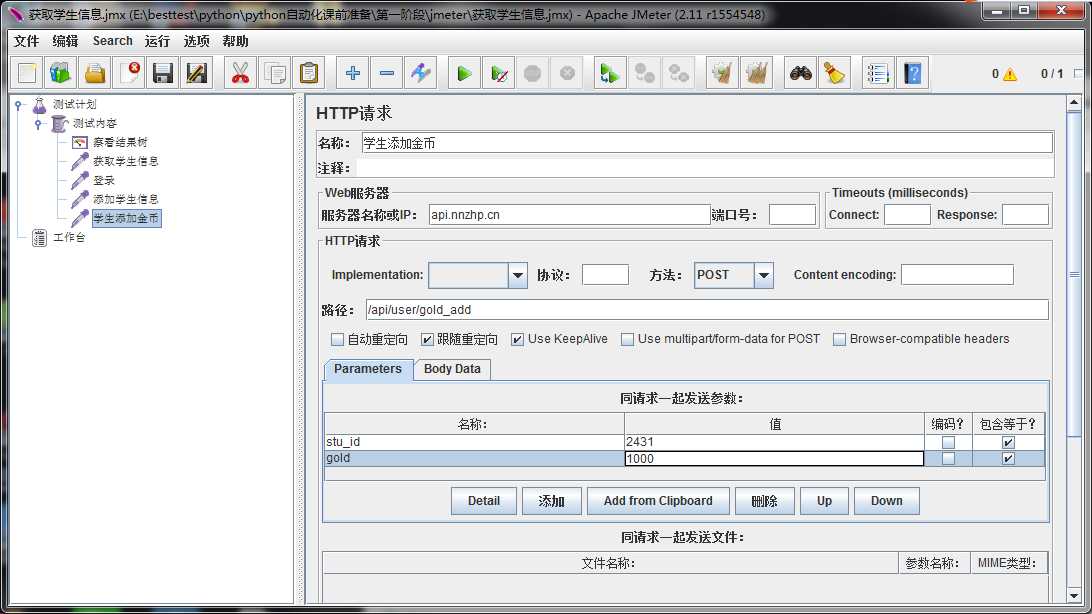Screen dimensions: 1092x614
Task: Click the 路径 path input field
Action: pos(706,310)
